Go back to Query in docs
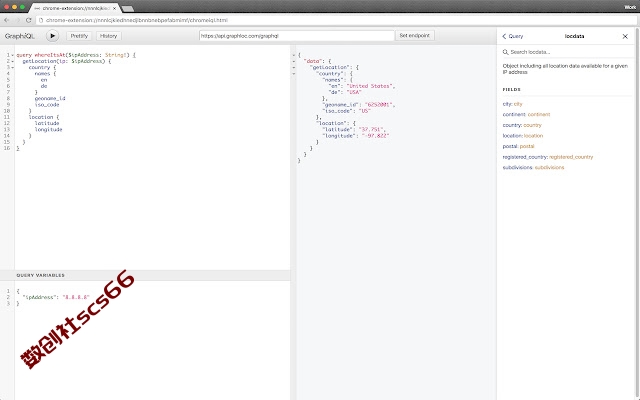 click(x=513, y=36)
